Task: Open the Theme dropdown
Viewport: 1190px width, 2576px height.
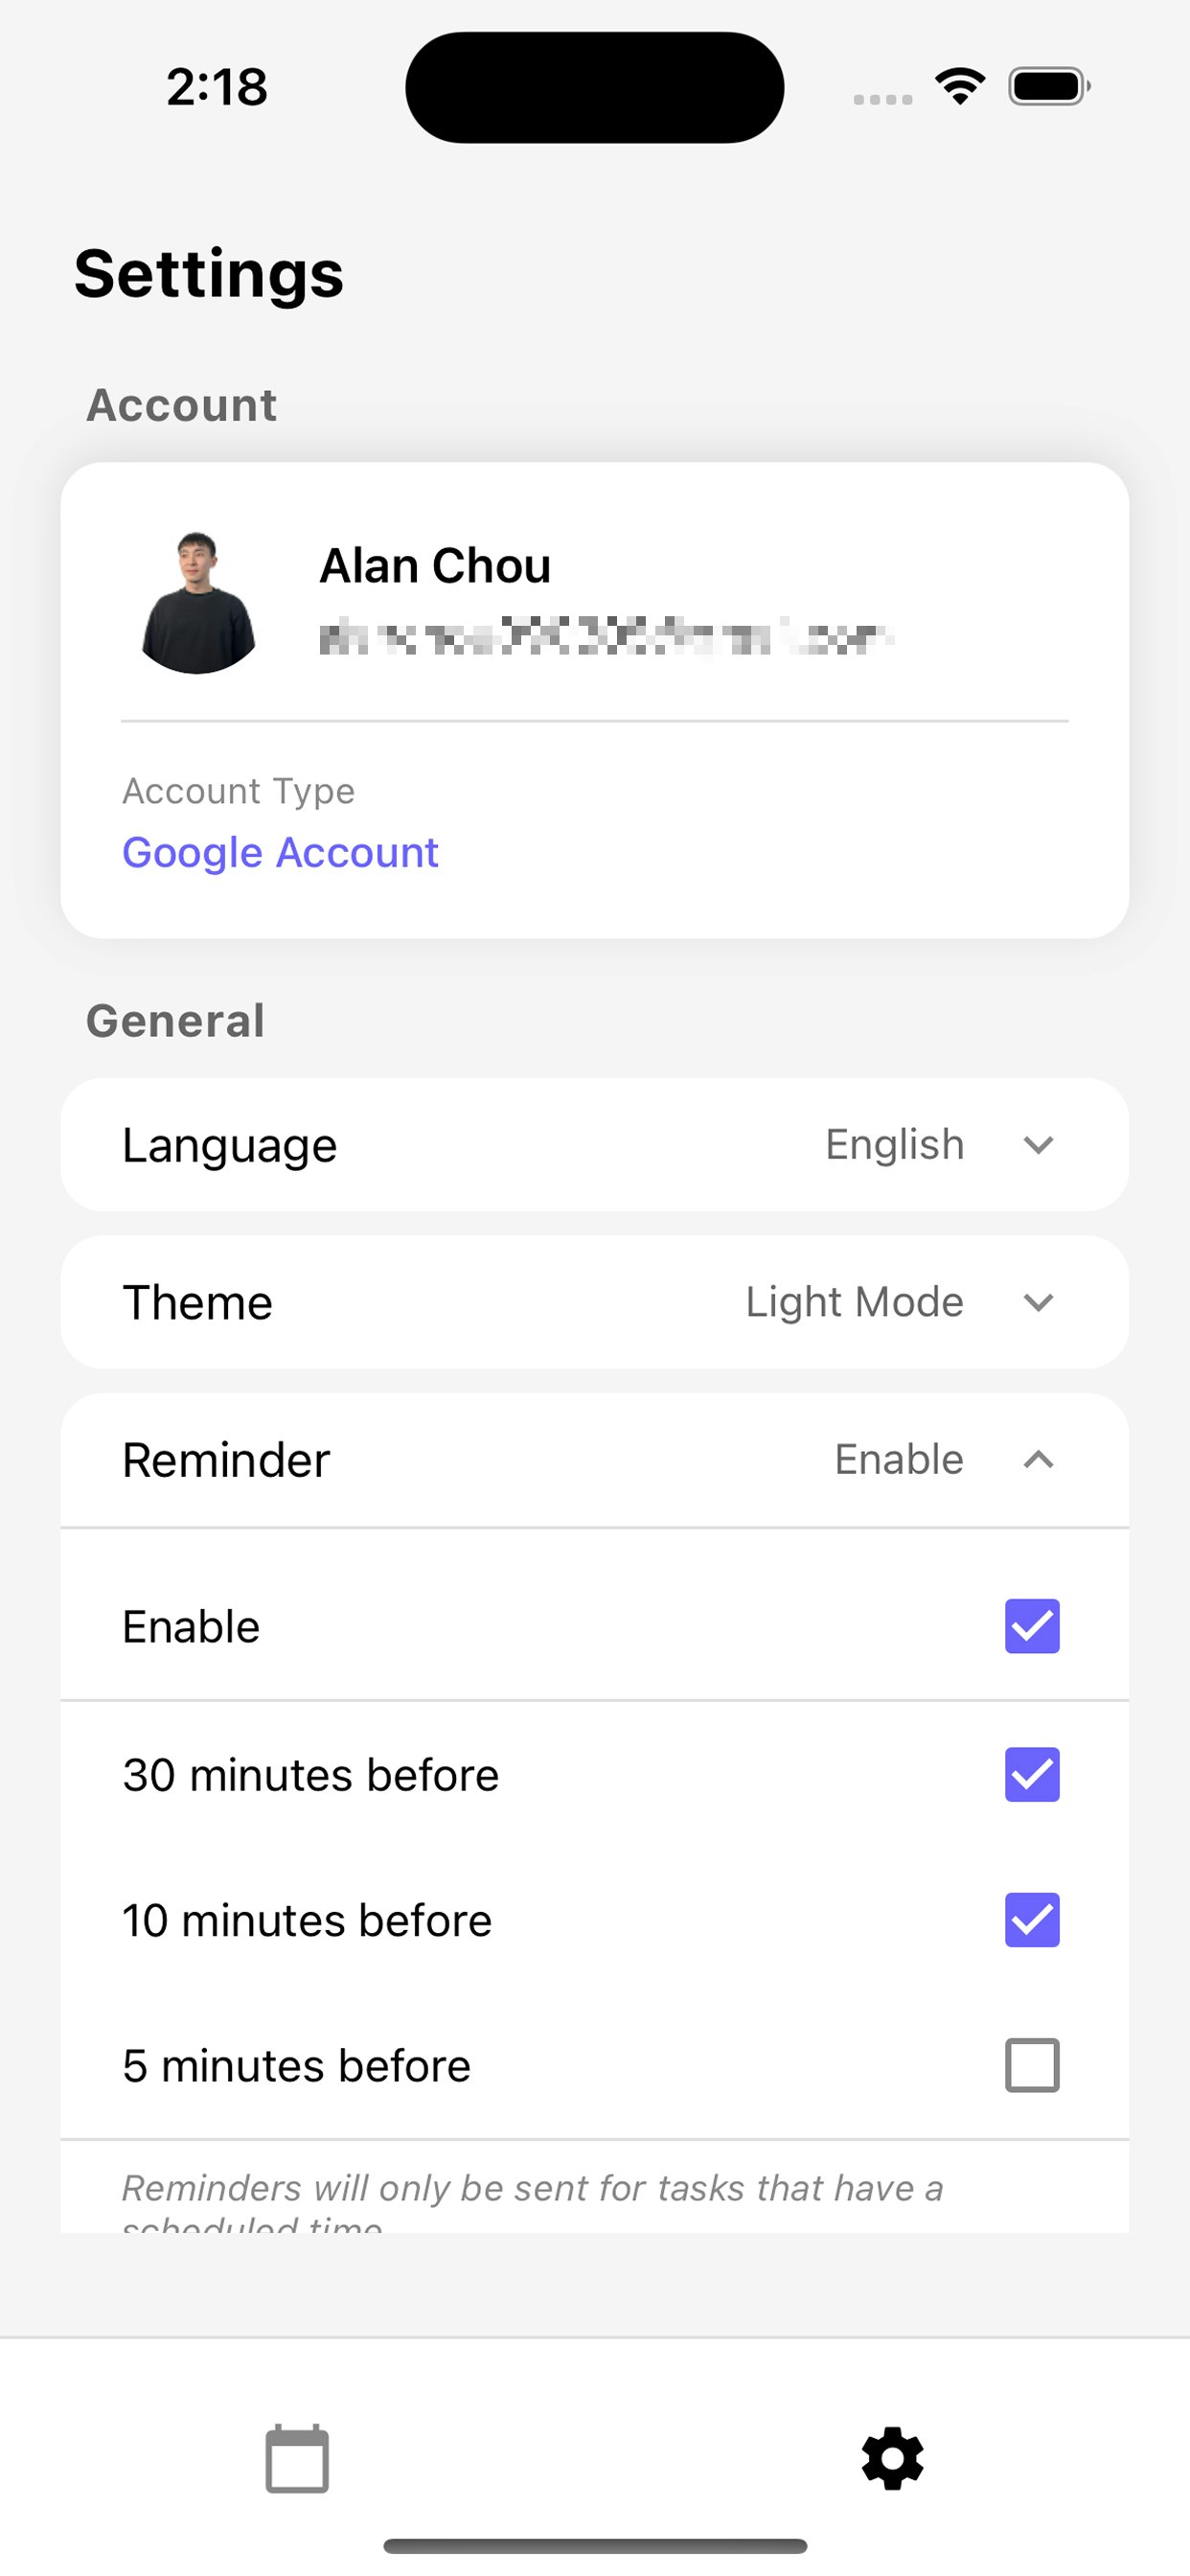Action: tap(1038, 1302)
